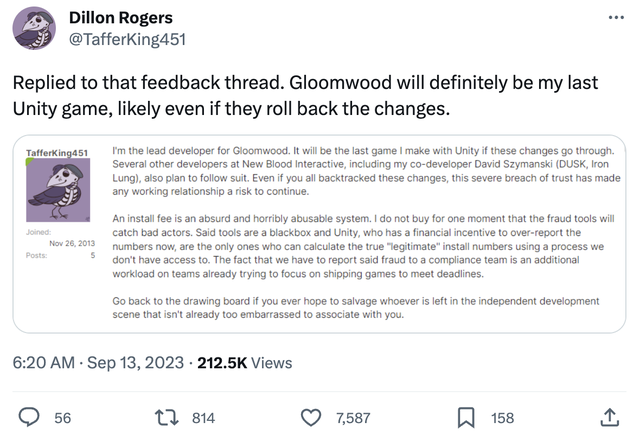
Task: Click the reply speech bubble icon
Action: pyautogui.click(x=31, y=417)
